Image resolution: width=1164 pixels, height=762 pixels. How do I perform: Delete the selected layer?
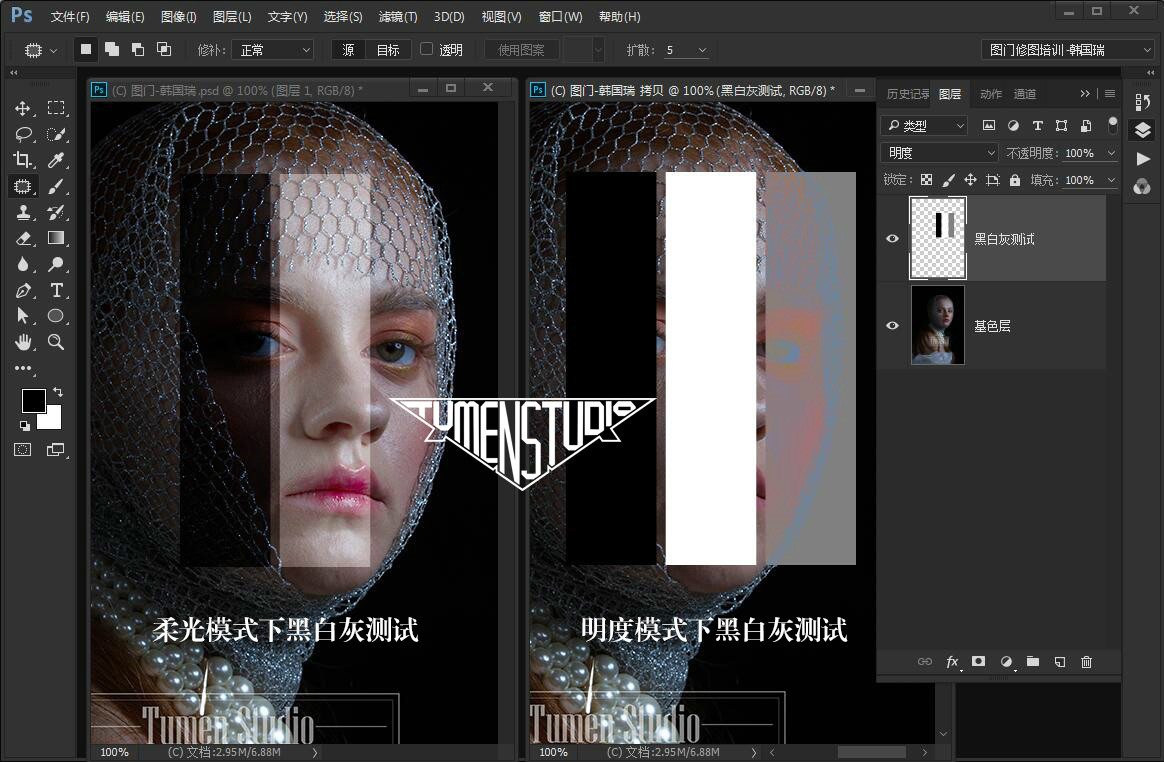pos(1086,662)
